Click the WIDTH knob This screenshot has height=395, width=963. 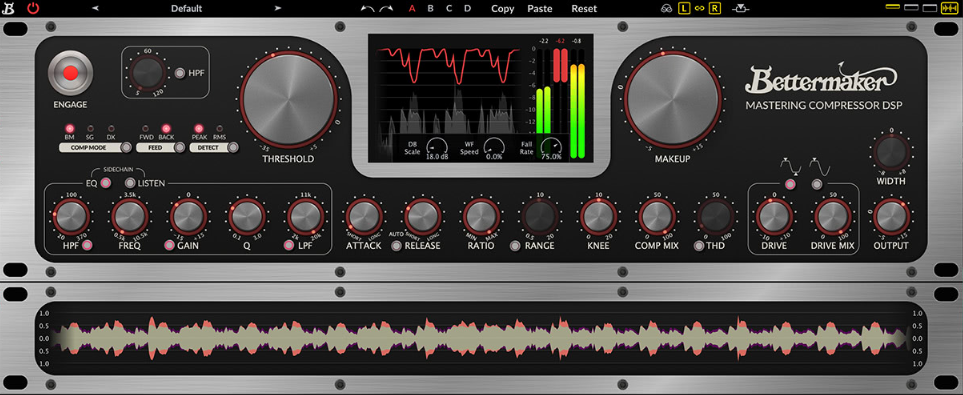coord(891,152)
